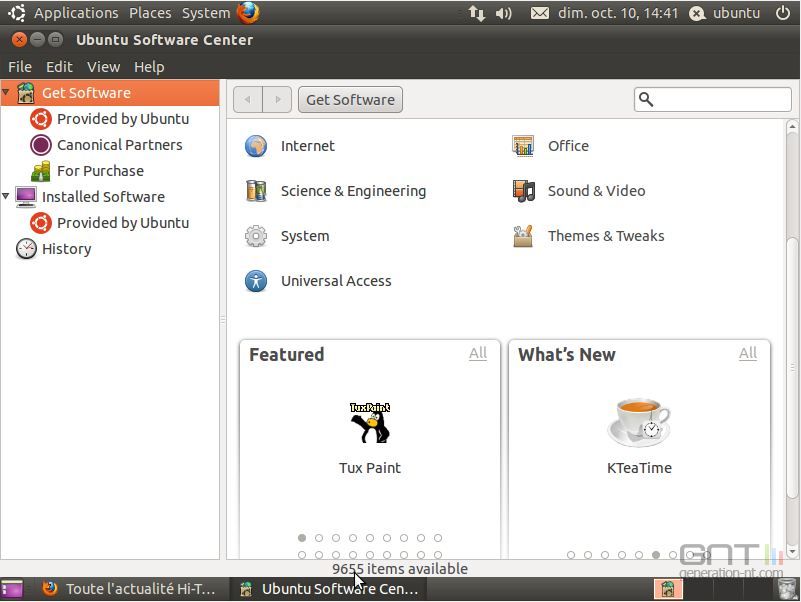
Task: Click the Get Software sidebar icon
Action: tap(26, 93)
